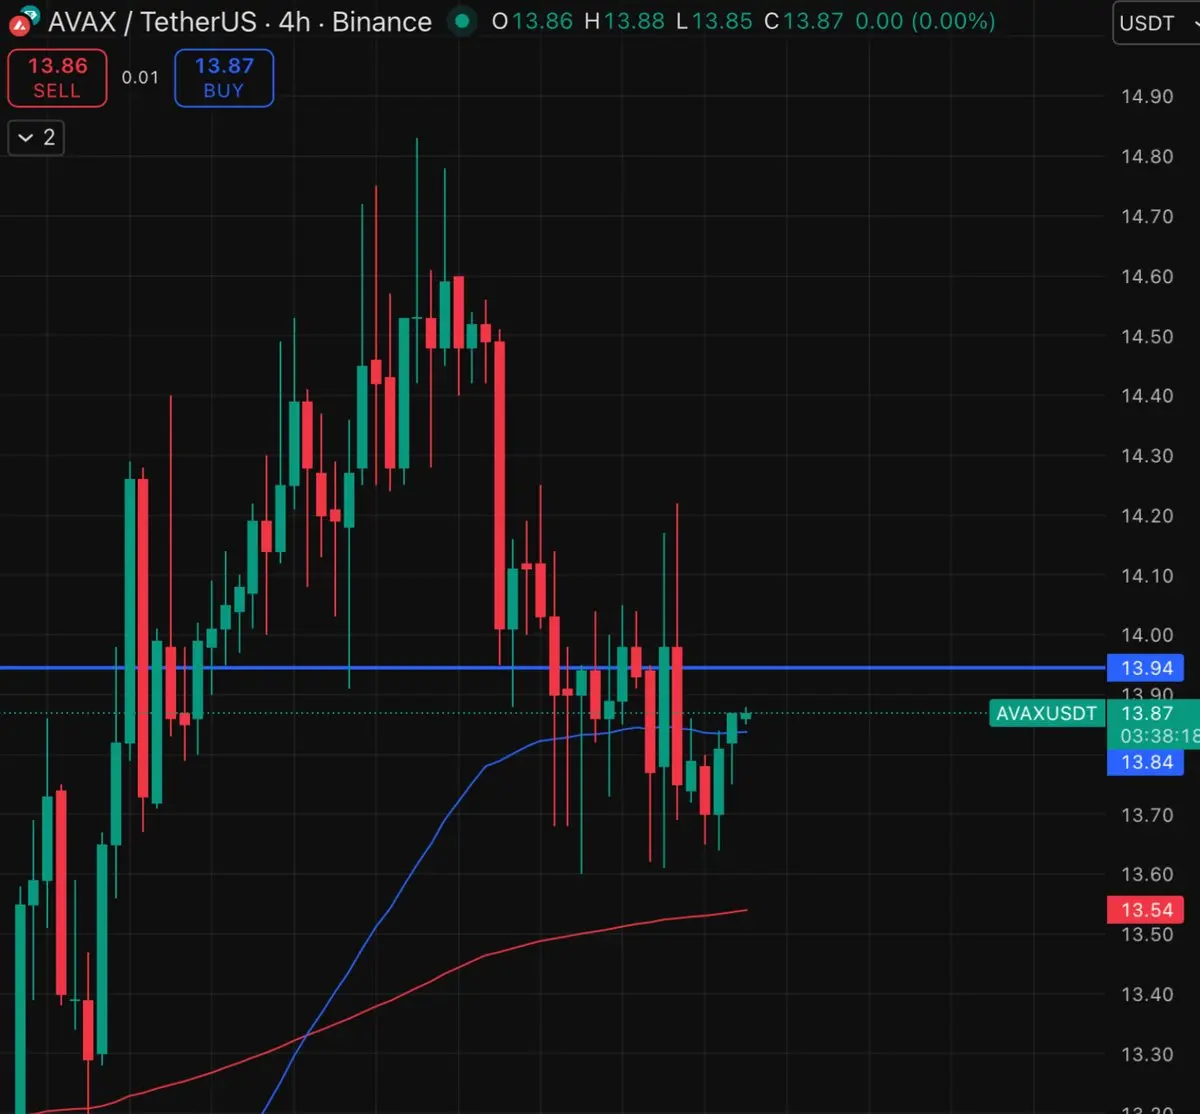This screenshot has height=1114, width=1200.
Task: Click the C13.87 close value
Action: pyautogui.click(x=805, y=21)
